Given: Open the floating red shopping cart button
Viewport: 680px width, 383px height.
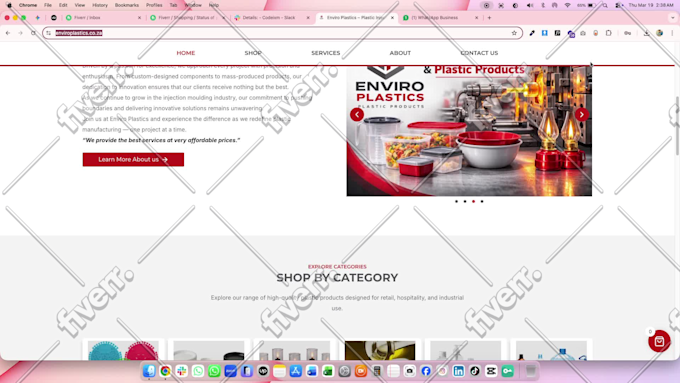Looking at the screenshot, I should coord(659,341).
